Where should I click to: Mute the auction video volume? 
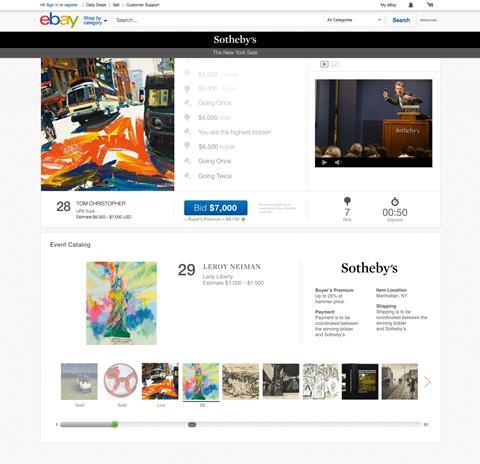click(x=338, y=162)
